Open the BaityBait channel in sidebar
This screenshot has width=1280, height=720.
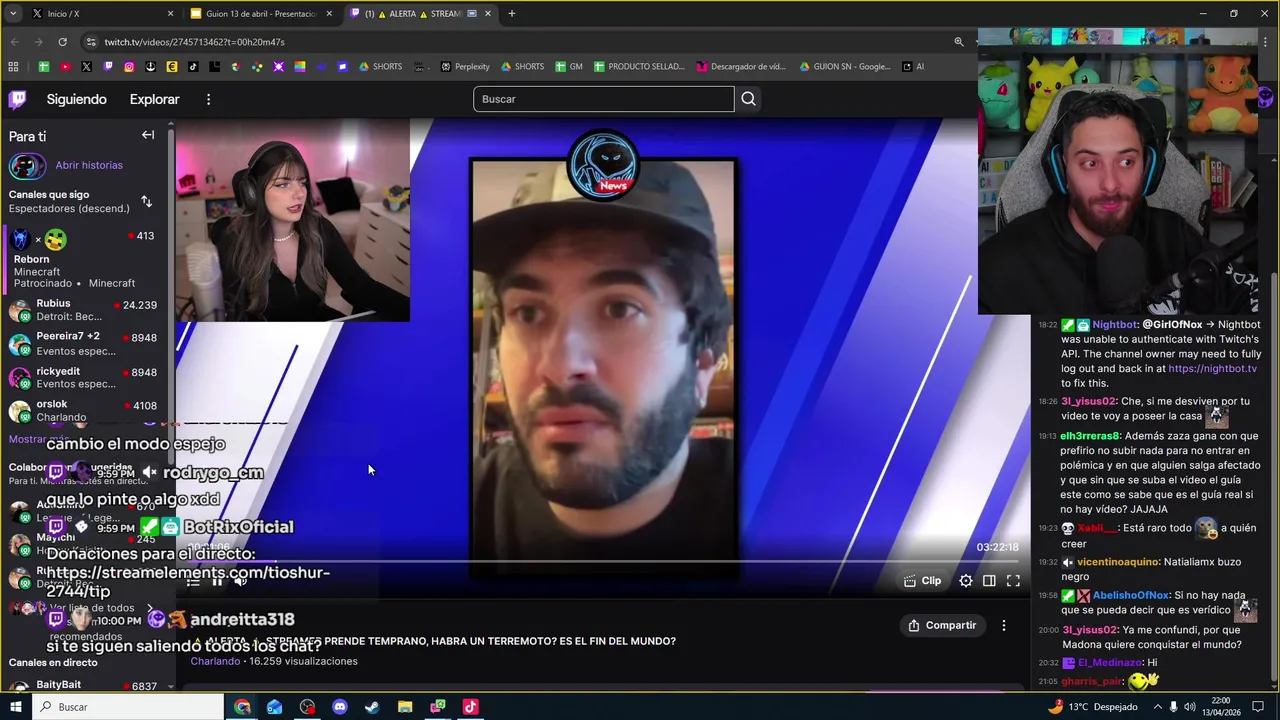[85, 686]
